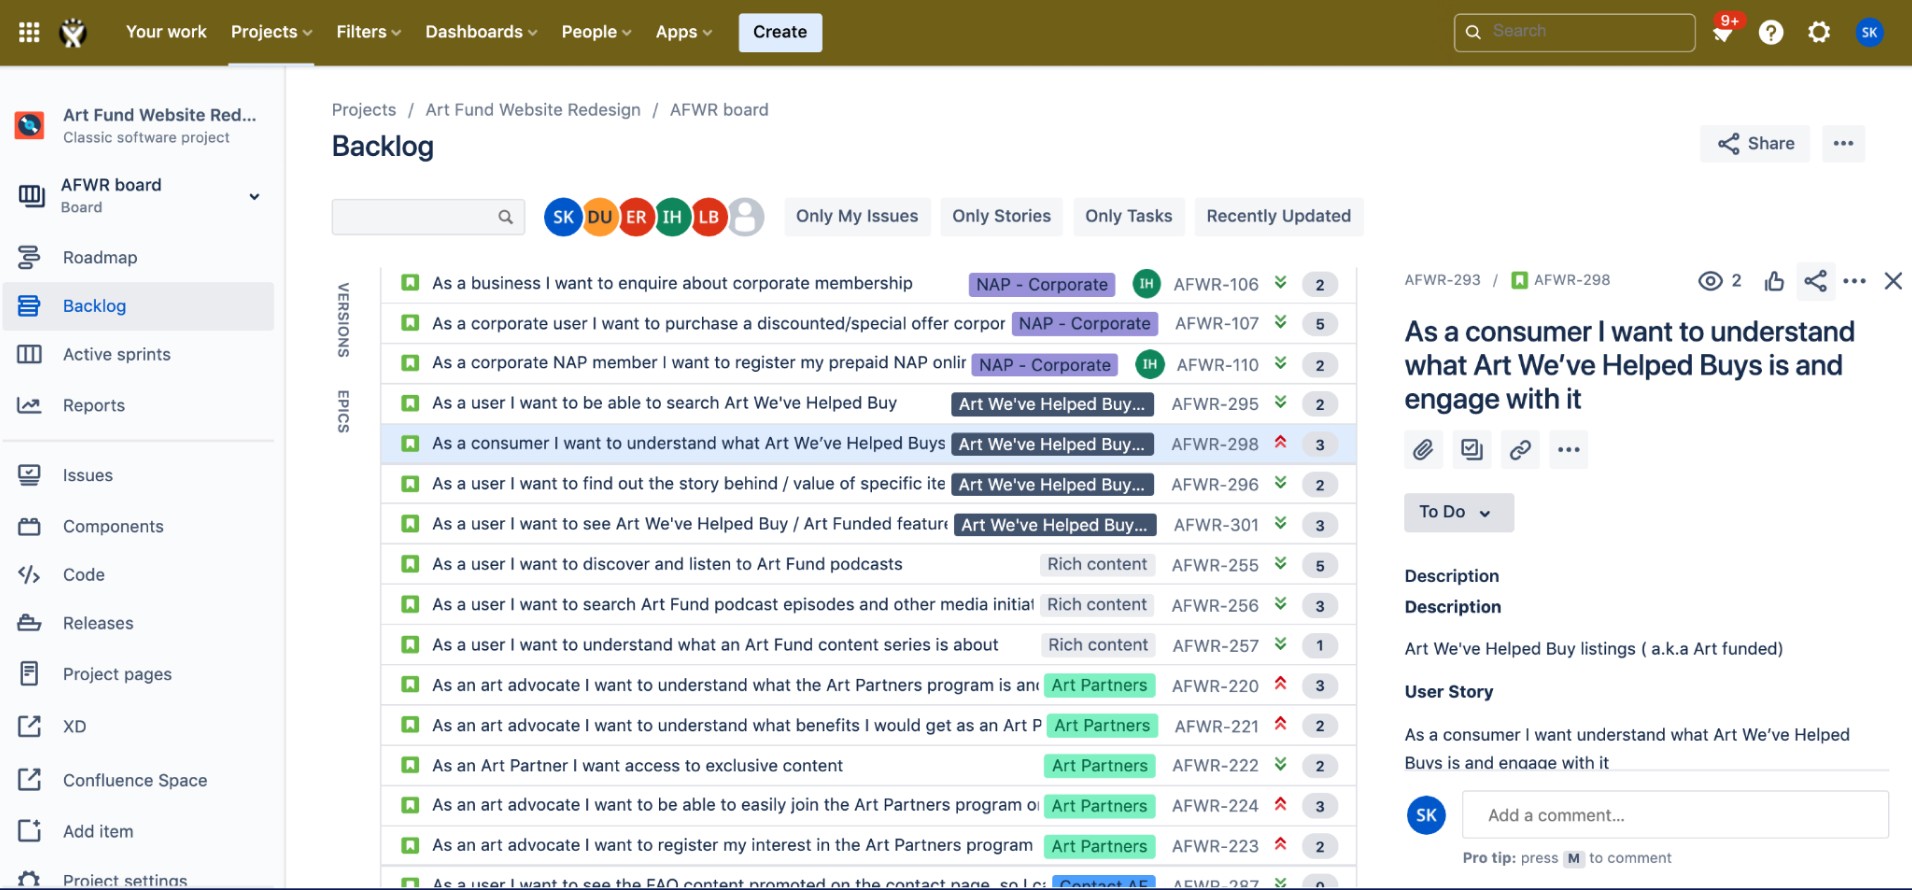This screenshot has height=890, width=1912.
Task: Select the AFWR-106 corporate membership issue row
Action: tap(868, 284)
